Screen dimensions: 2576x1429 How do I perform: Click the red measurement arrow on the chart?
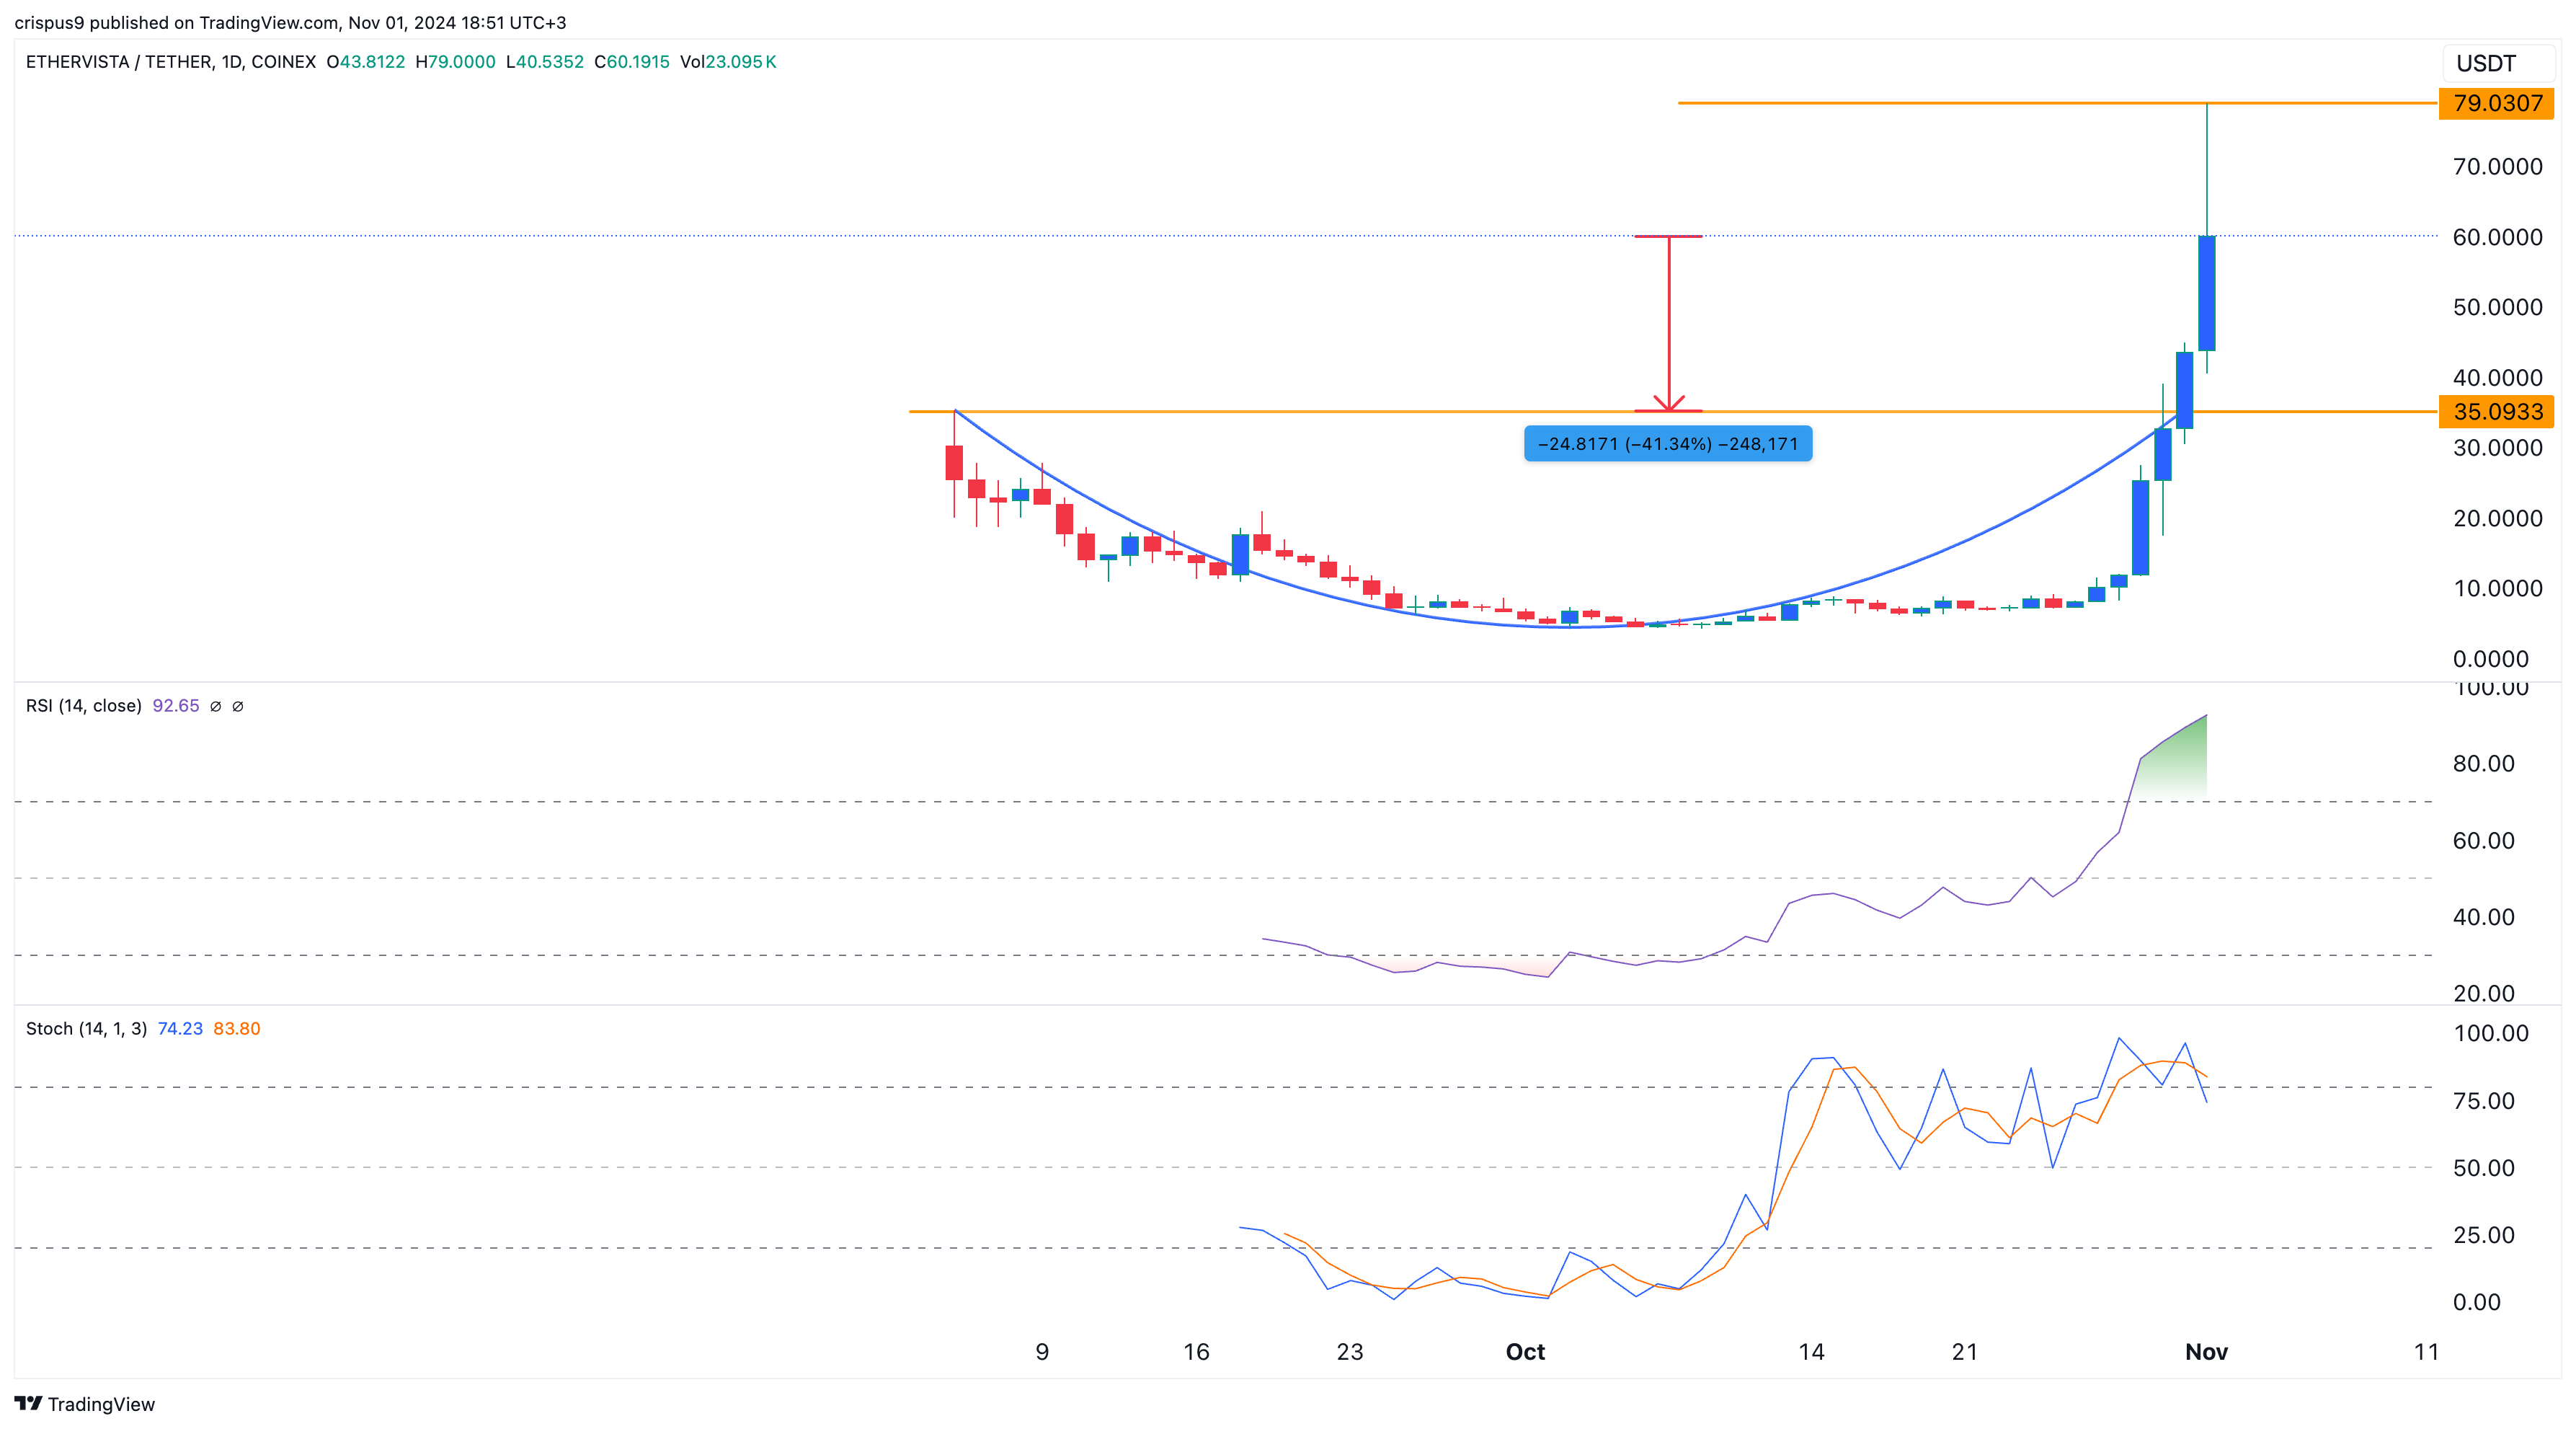(1668, 323)
